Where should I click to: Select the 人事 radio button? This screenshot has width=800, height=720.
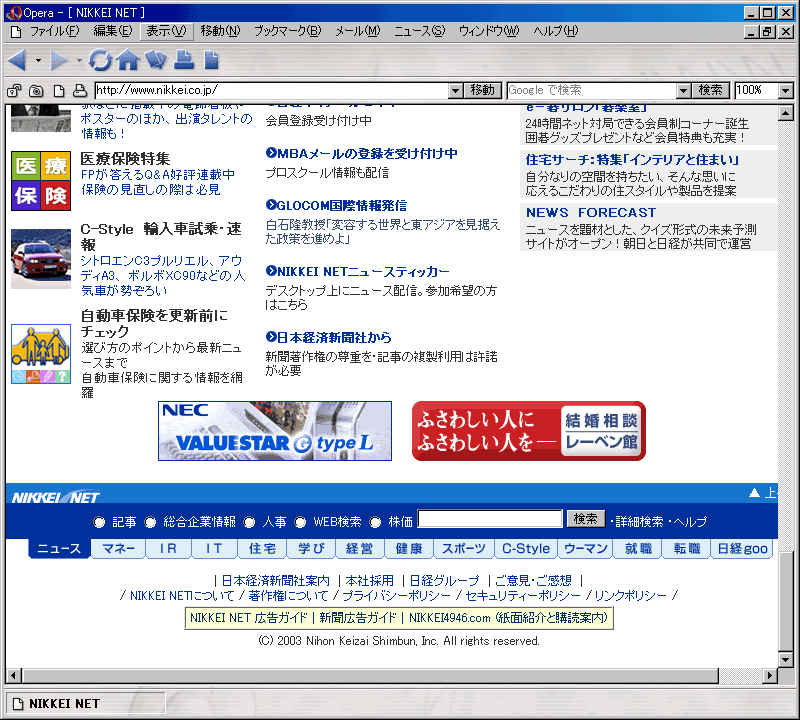pos(249,522)
